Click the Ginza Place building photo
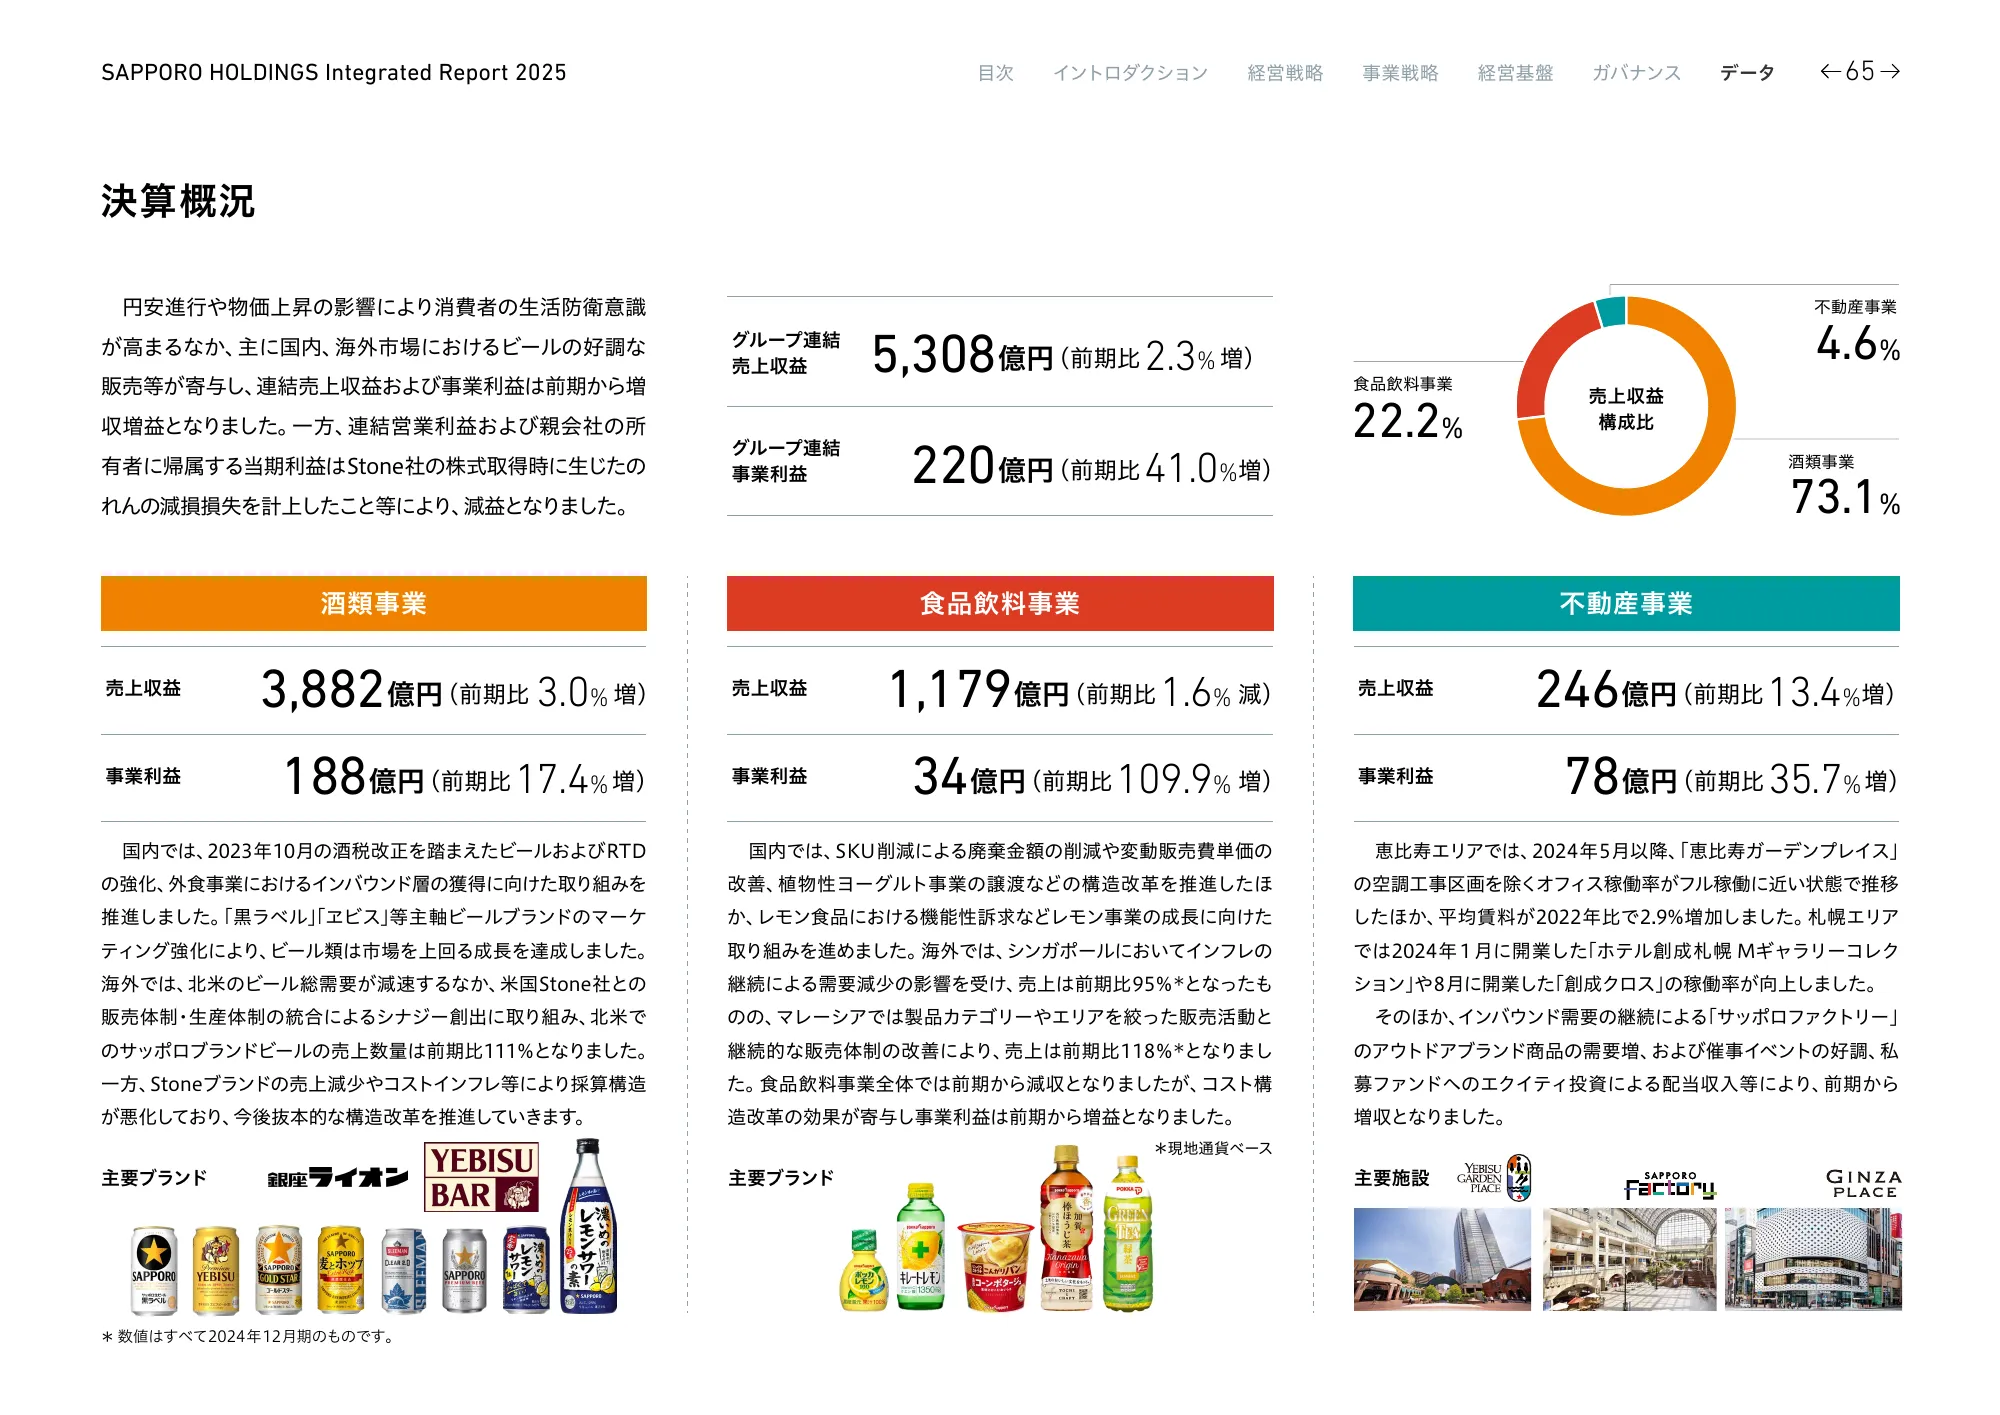The image size is (2000, 1415). click(x=1812, y=1259)
